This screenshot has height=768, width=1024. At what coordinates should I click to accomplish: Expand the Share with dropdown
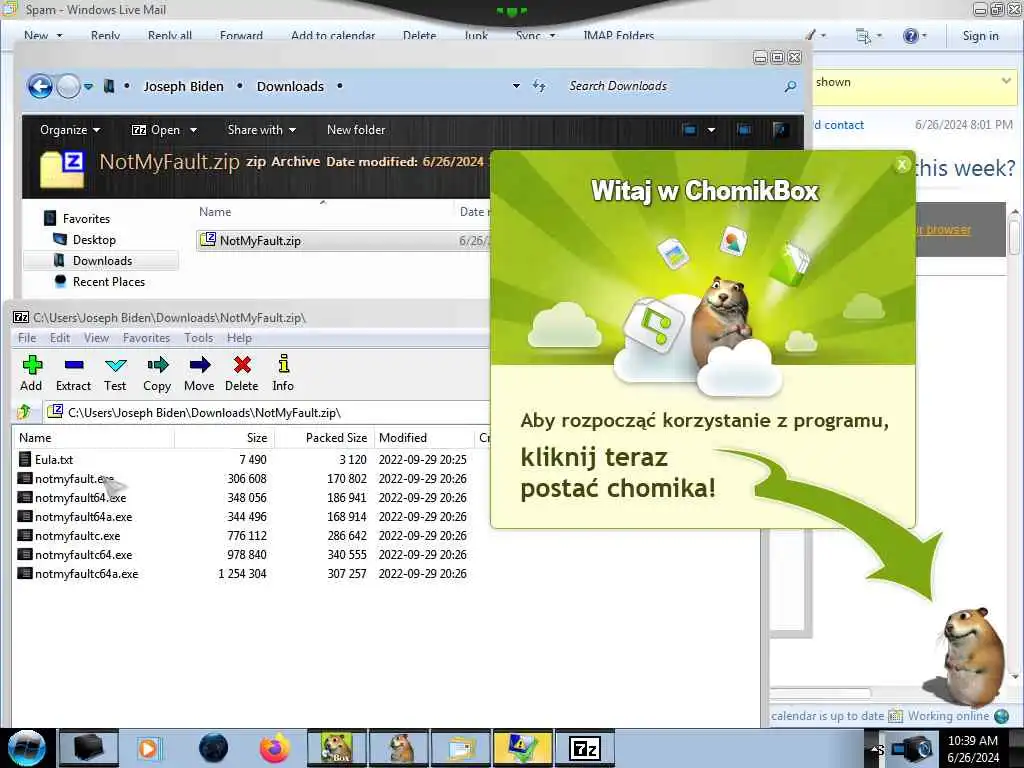[262, 130]
